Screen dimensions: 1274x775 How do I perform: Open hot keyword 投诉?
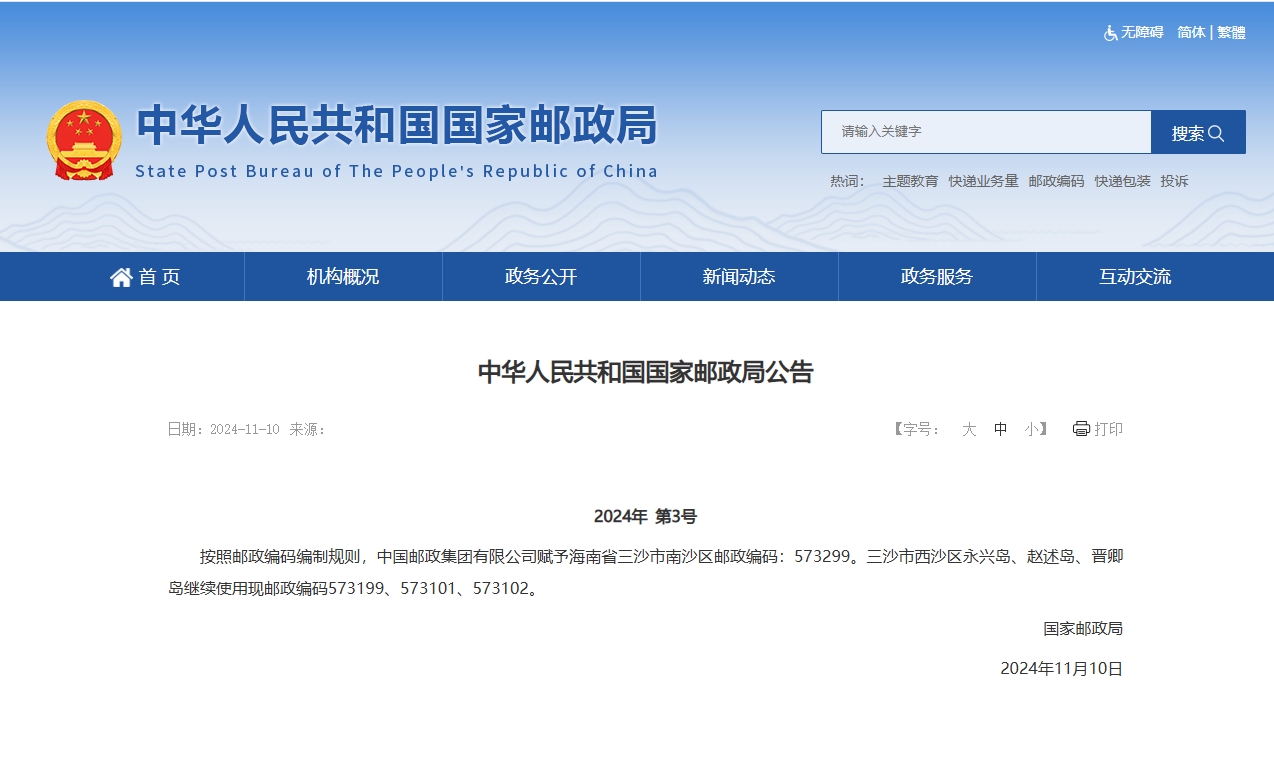click(1174, 181)
